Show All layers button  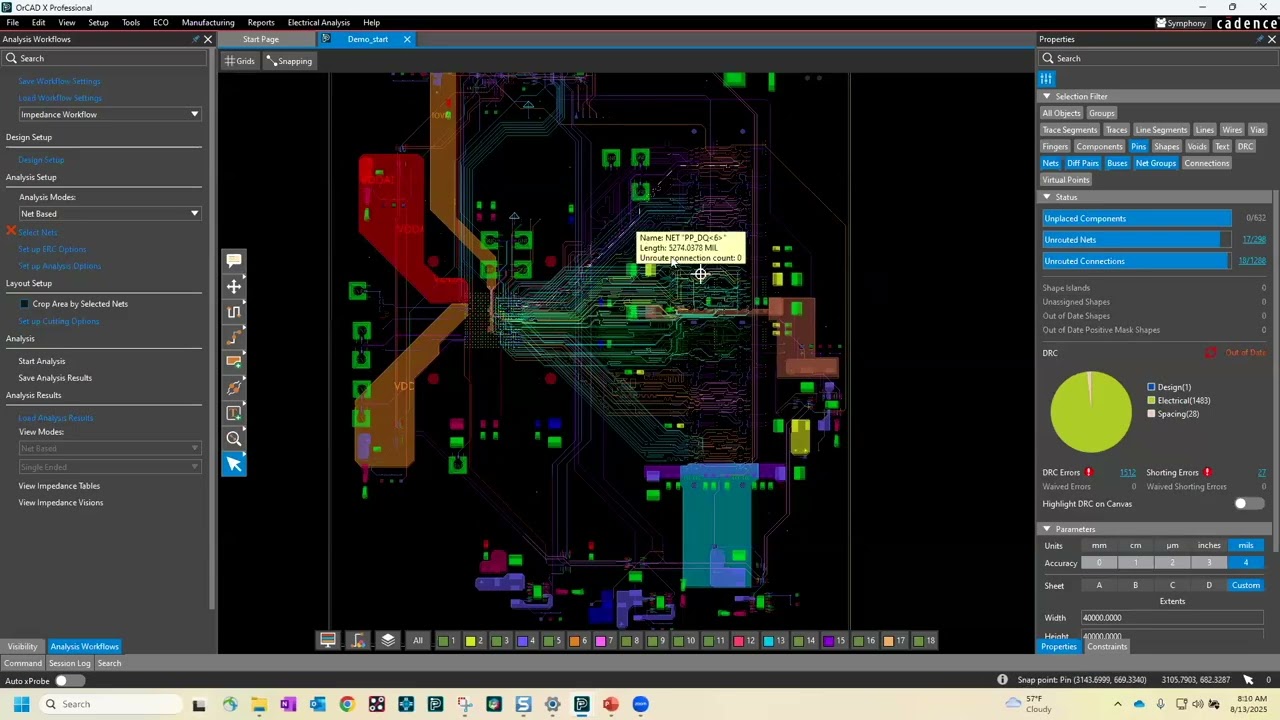pyautogui.click(x=418, y=641)
